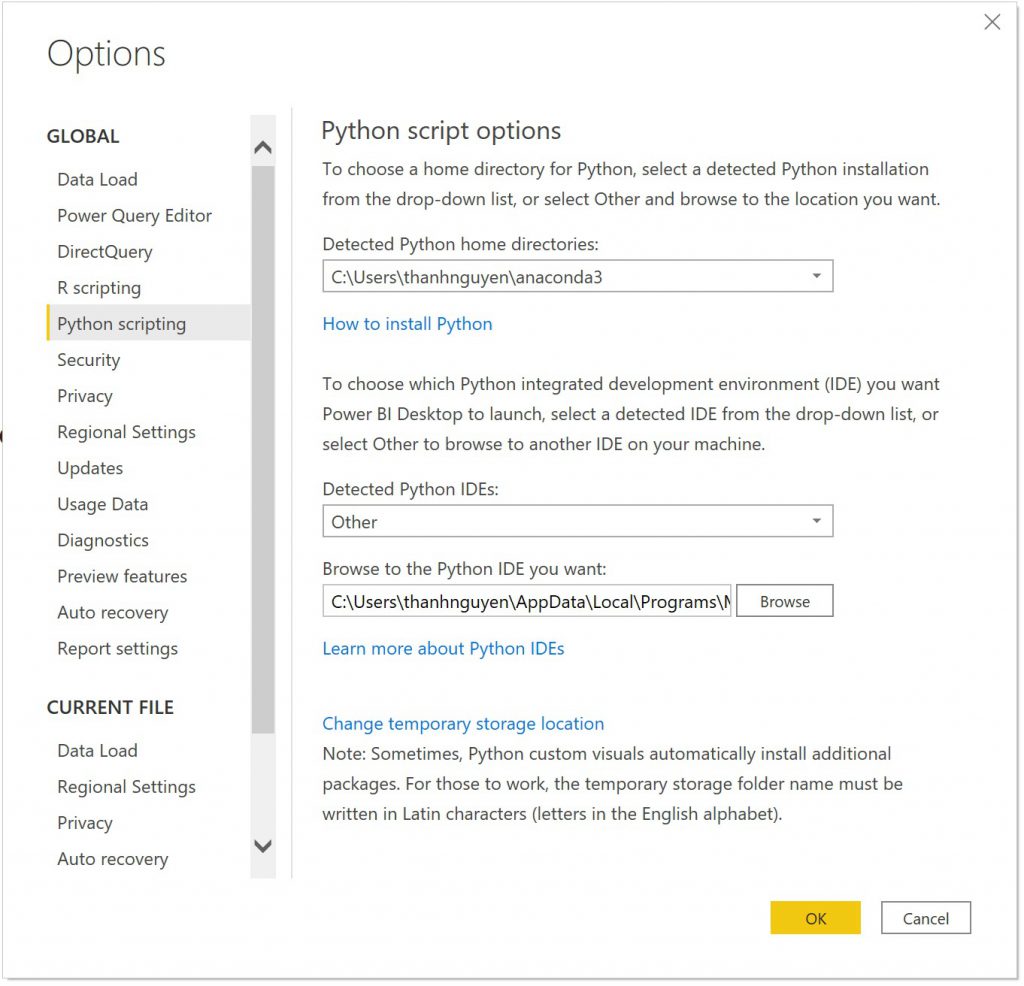Collapse the sidebar with the scrollbar up arrow
The width and height of the screenshot is (1024, 986).
(x=263, y=145)
